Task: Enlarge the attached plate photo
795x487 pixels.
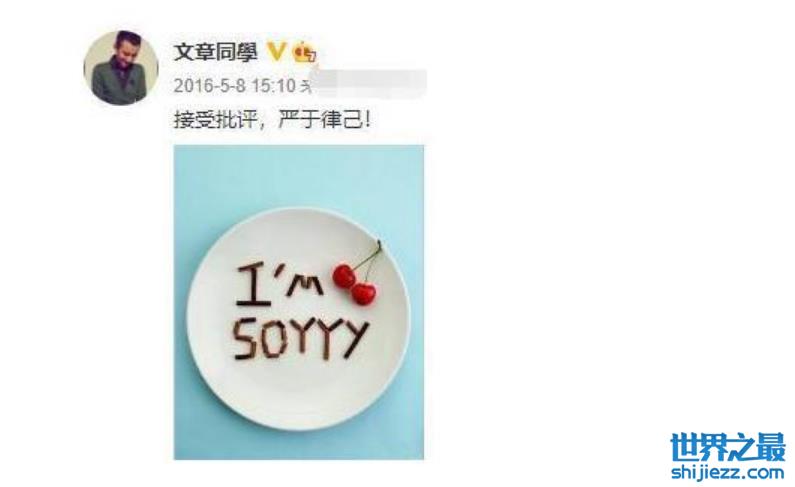Action: pos(299,302)
